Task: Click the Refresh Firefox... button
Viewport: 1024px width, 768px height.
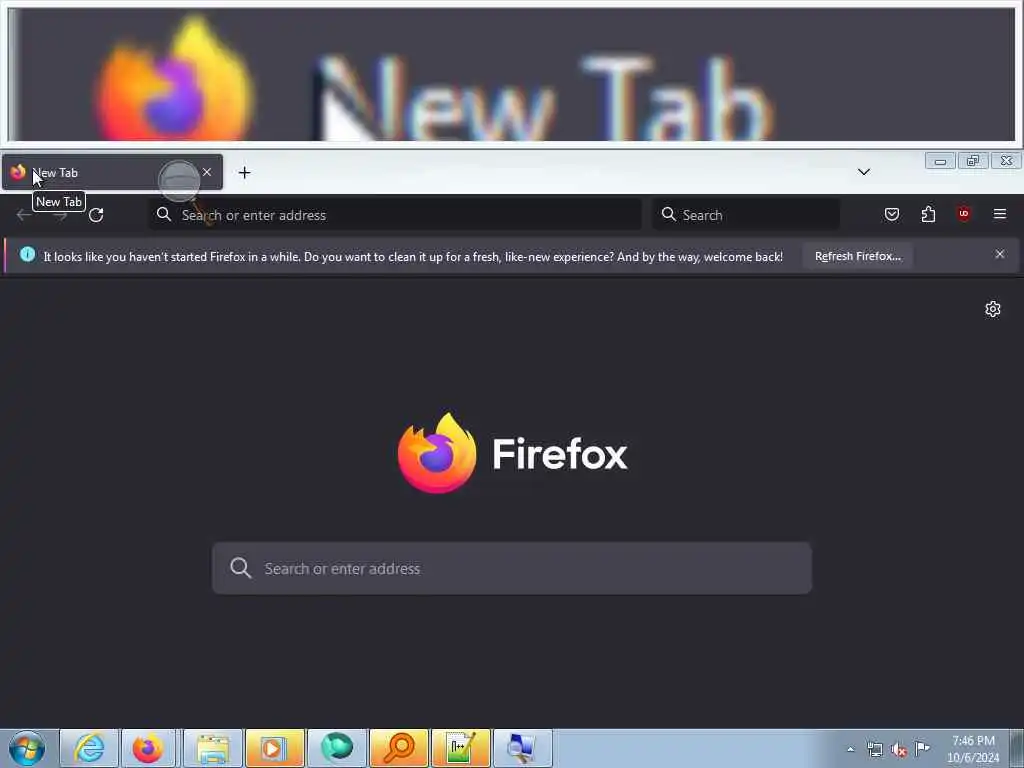Action: click(x=857, y=256)
